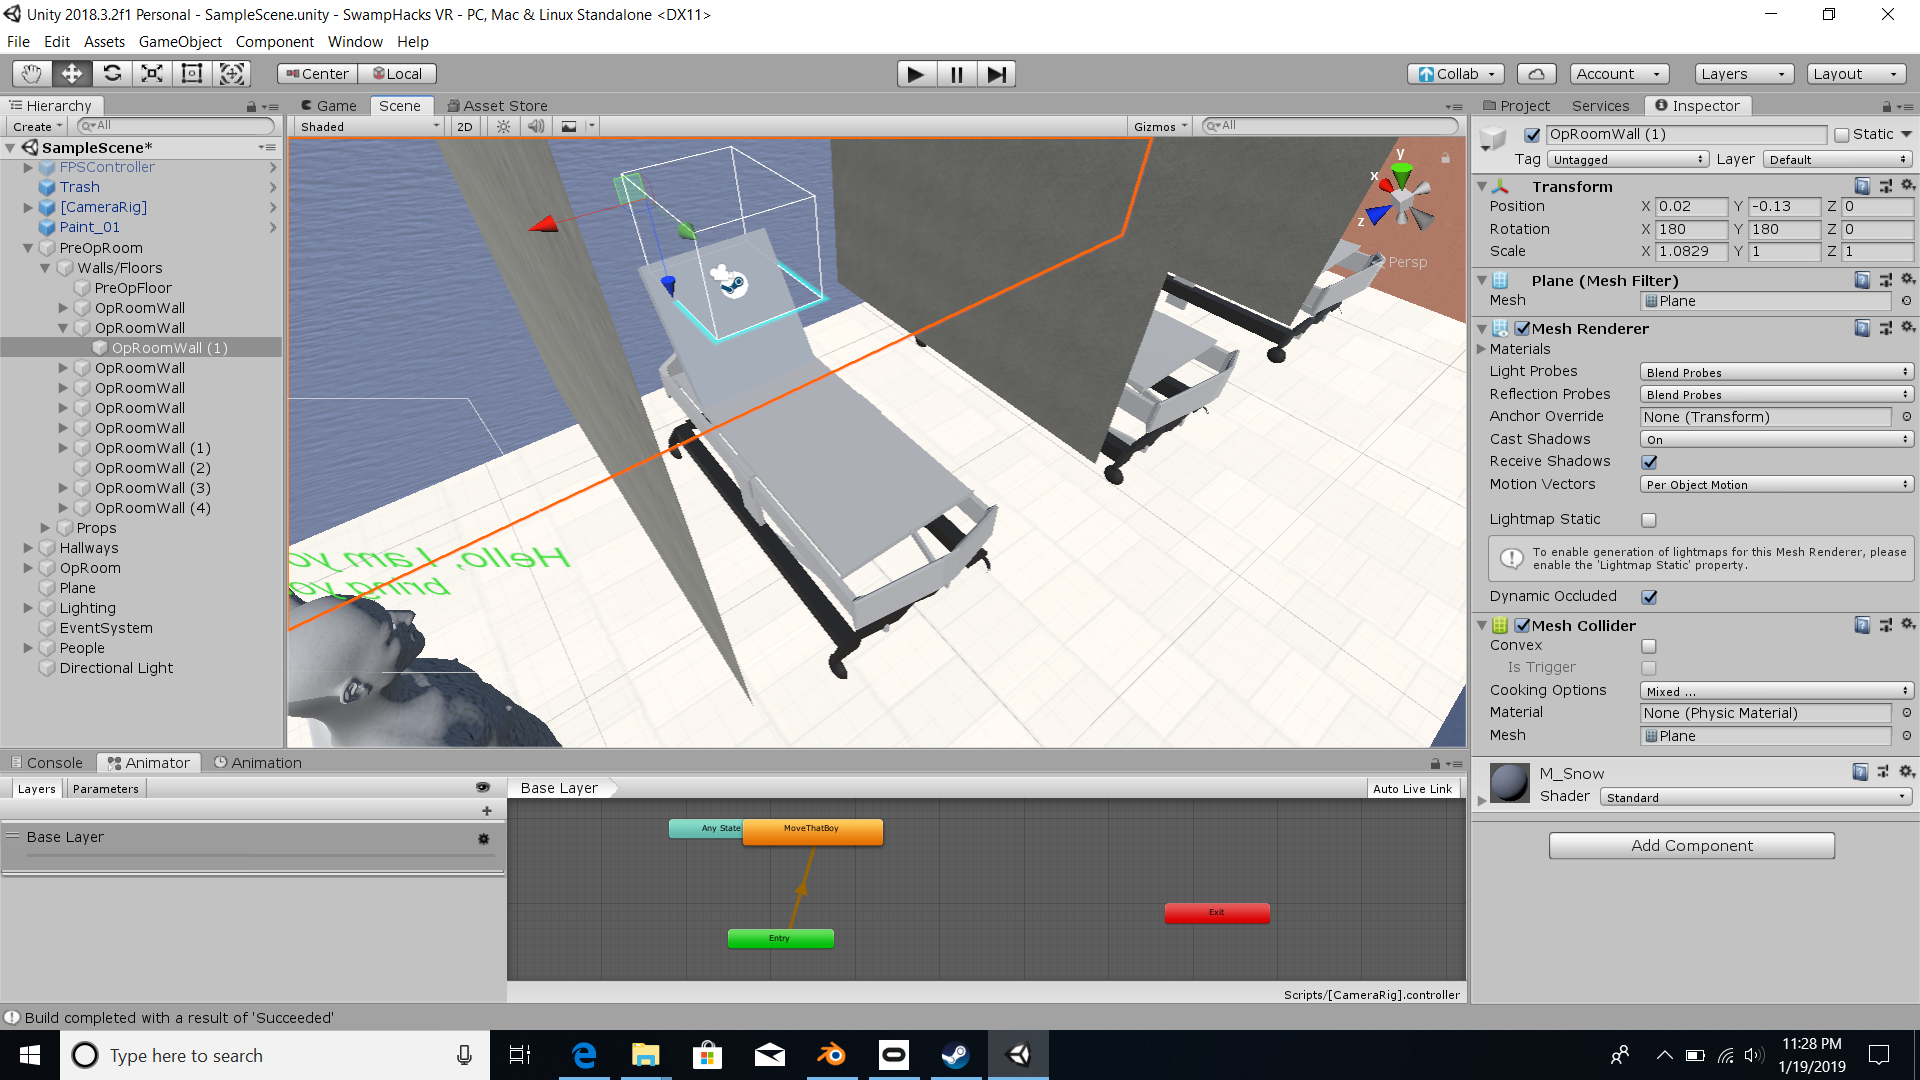The height and width of the screenshot is (1080, 1920).
Task: Open the cloud services icon
Action: tap(1536, 74)
